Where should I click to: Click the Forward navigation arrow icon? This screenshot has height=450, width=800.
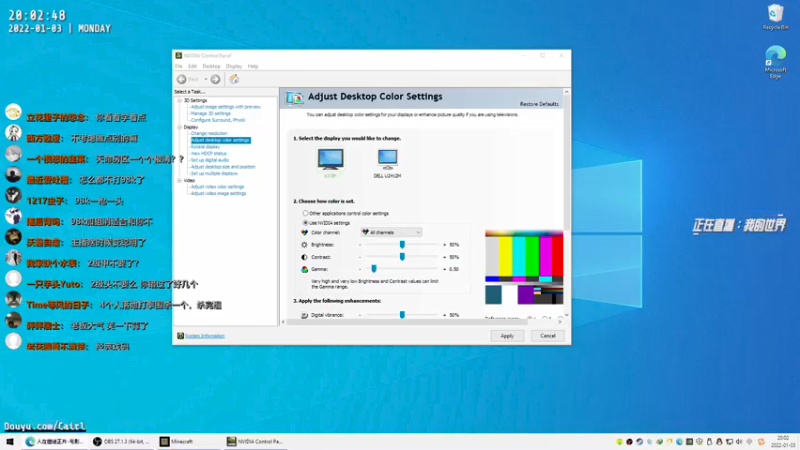pos(215,79)
